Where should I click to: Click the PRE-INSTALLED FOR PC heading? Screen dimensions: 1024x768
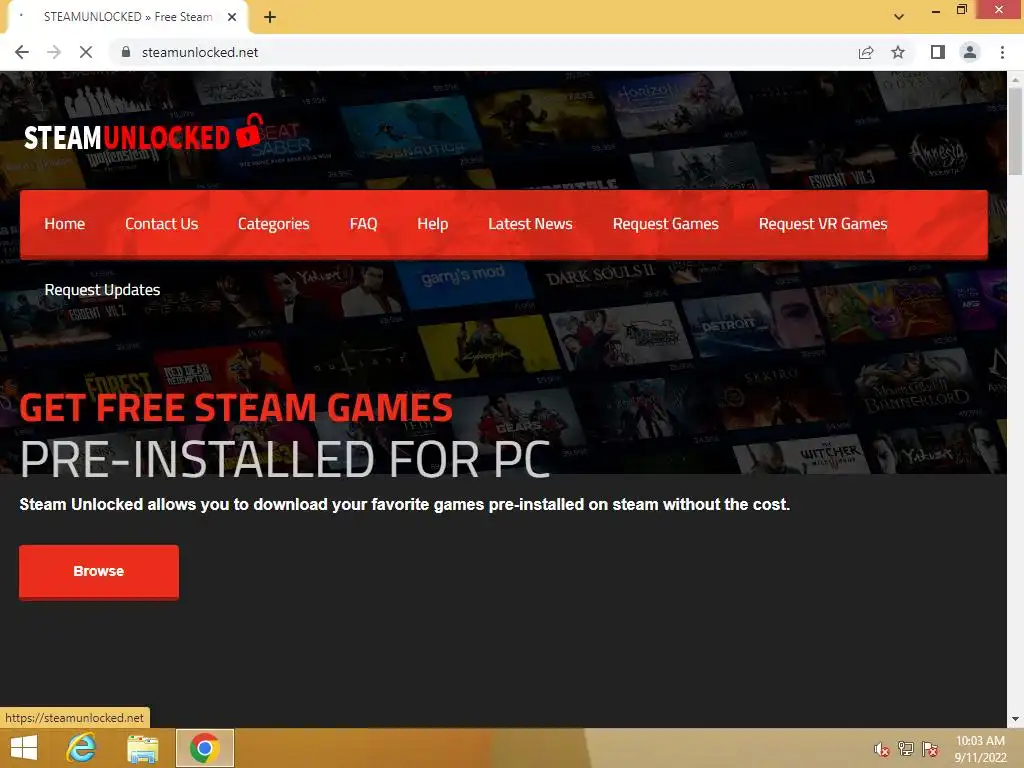[285, 460]
